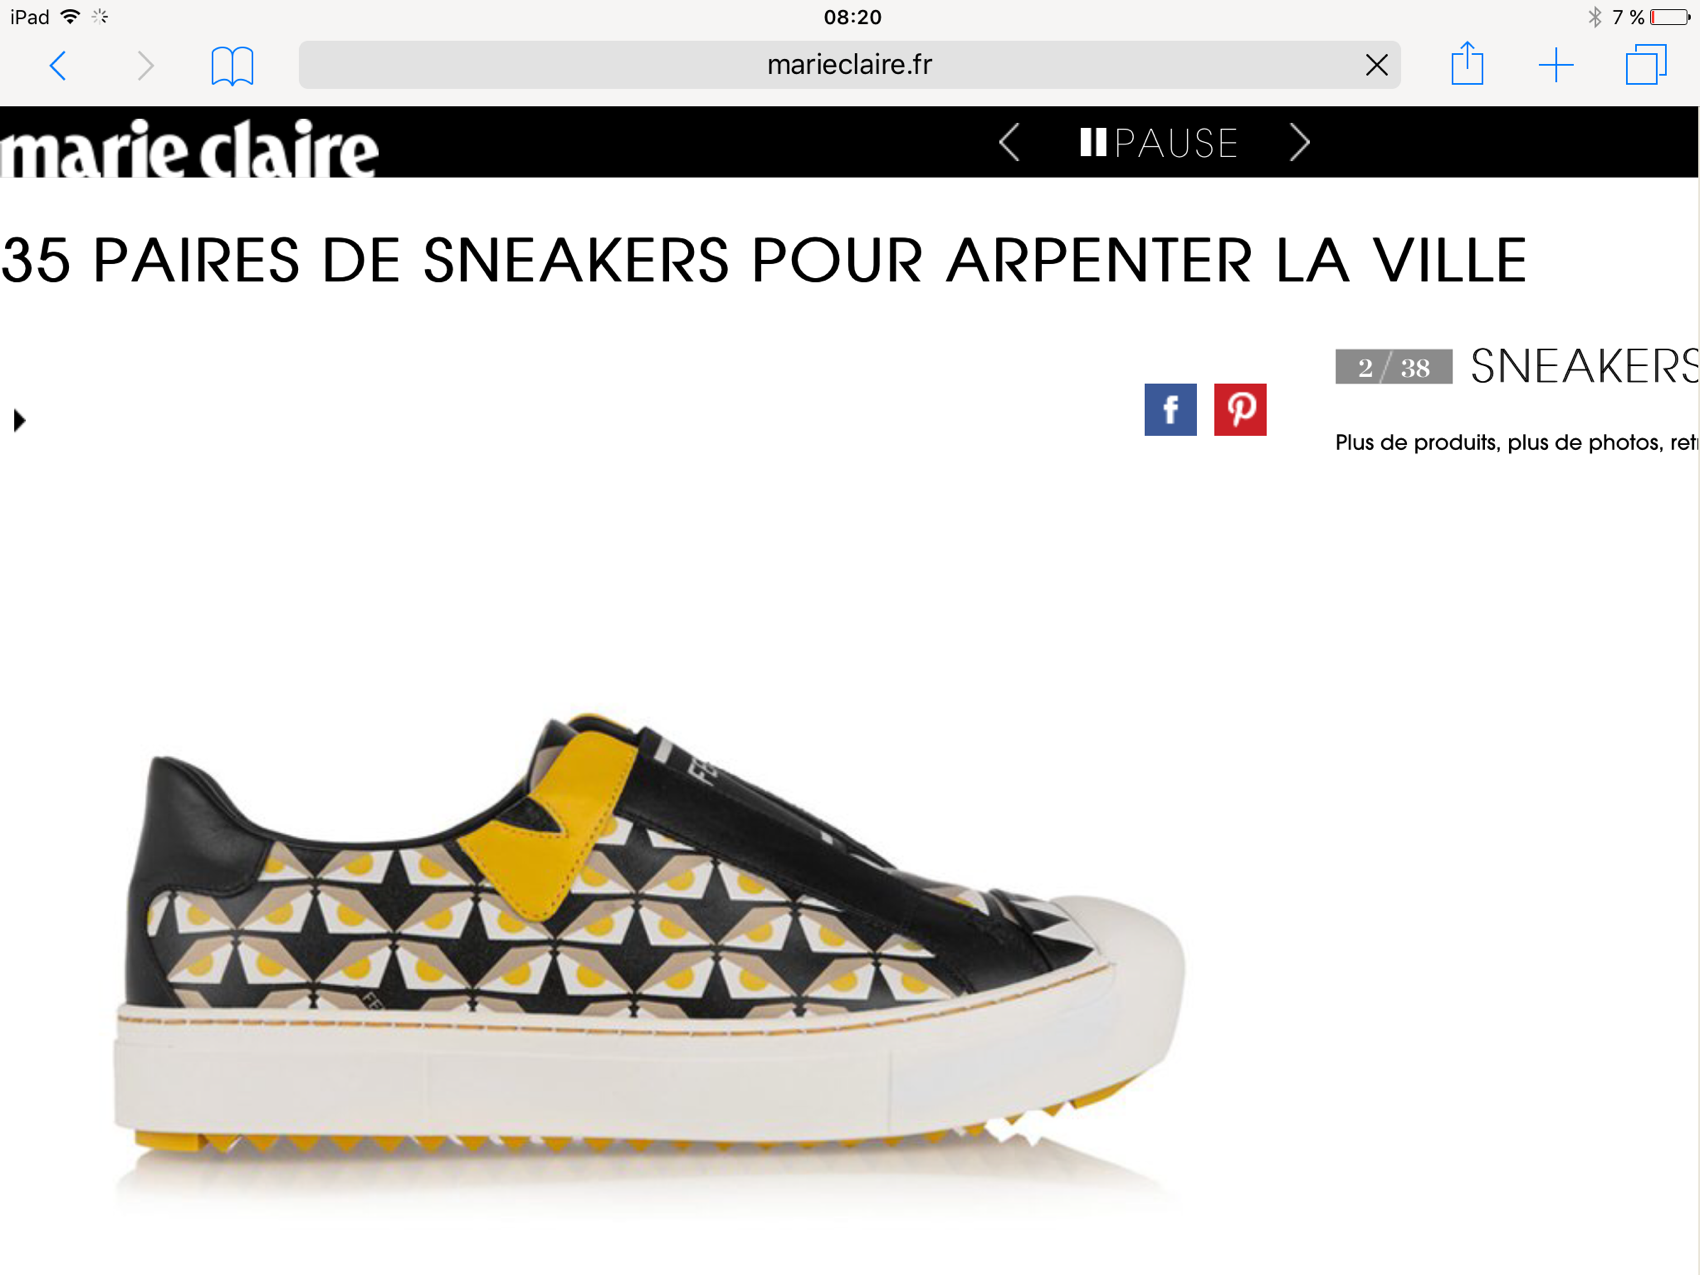Go to previous slideshow slide
The width and height of the screenshot is (1700, 1275).
coord(1010,143)
